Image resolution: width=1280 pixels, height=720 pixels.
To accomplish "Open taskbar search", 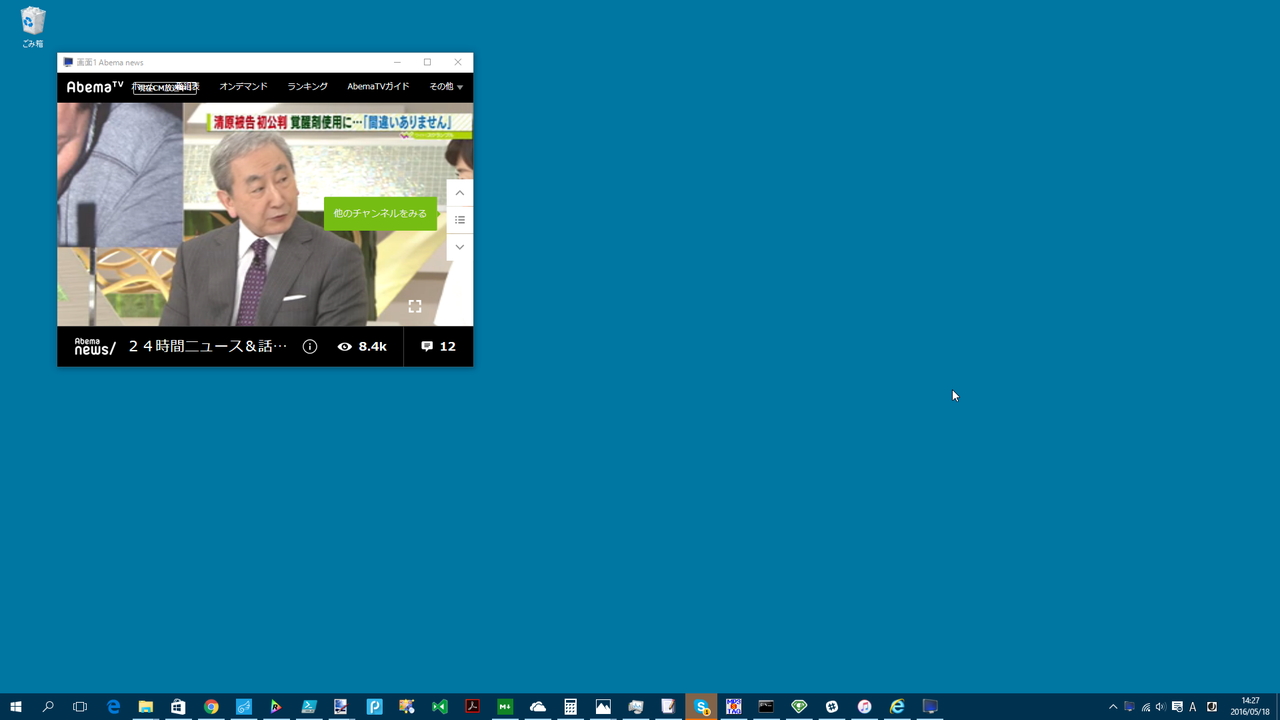I will (48, 707).
